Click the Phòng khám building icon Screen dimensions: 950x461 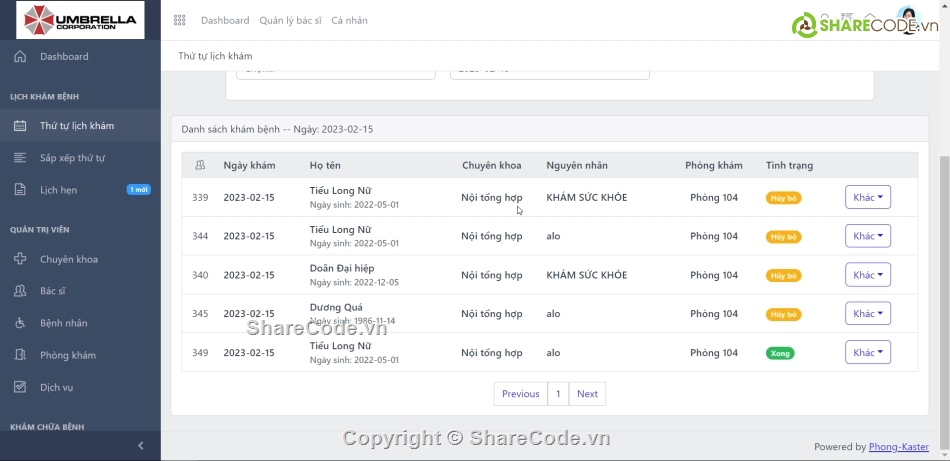coord(20,355)
